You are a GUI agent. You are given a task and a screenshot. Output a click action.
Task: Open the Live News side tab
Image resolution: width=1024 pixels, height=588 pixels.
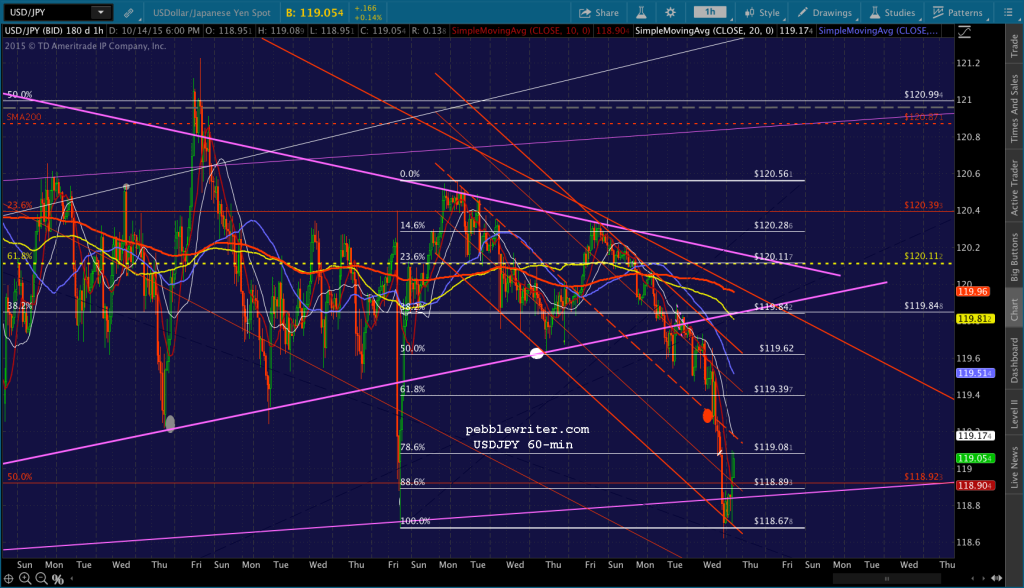pos(1014,466)
